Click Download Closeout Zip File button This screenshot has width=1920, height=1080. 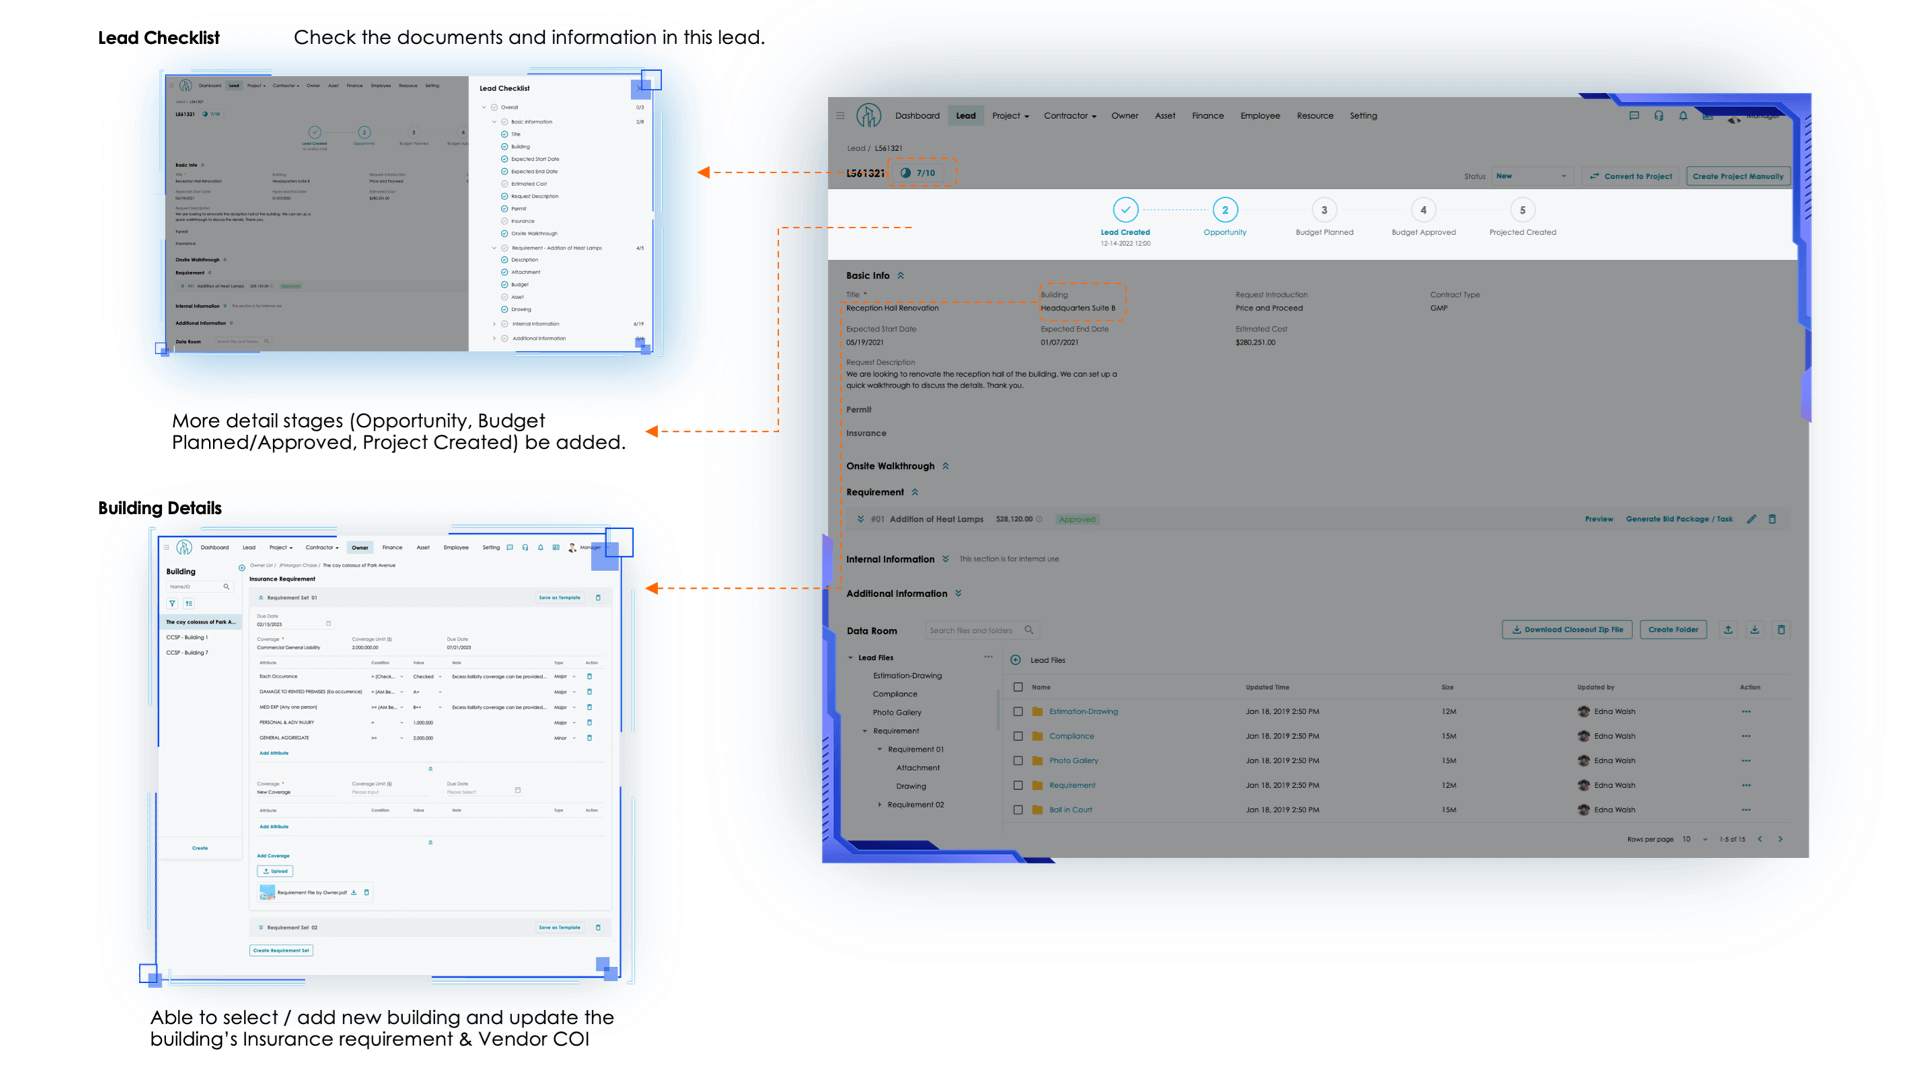tap(1566, 630)
